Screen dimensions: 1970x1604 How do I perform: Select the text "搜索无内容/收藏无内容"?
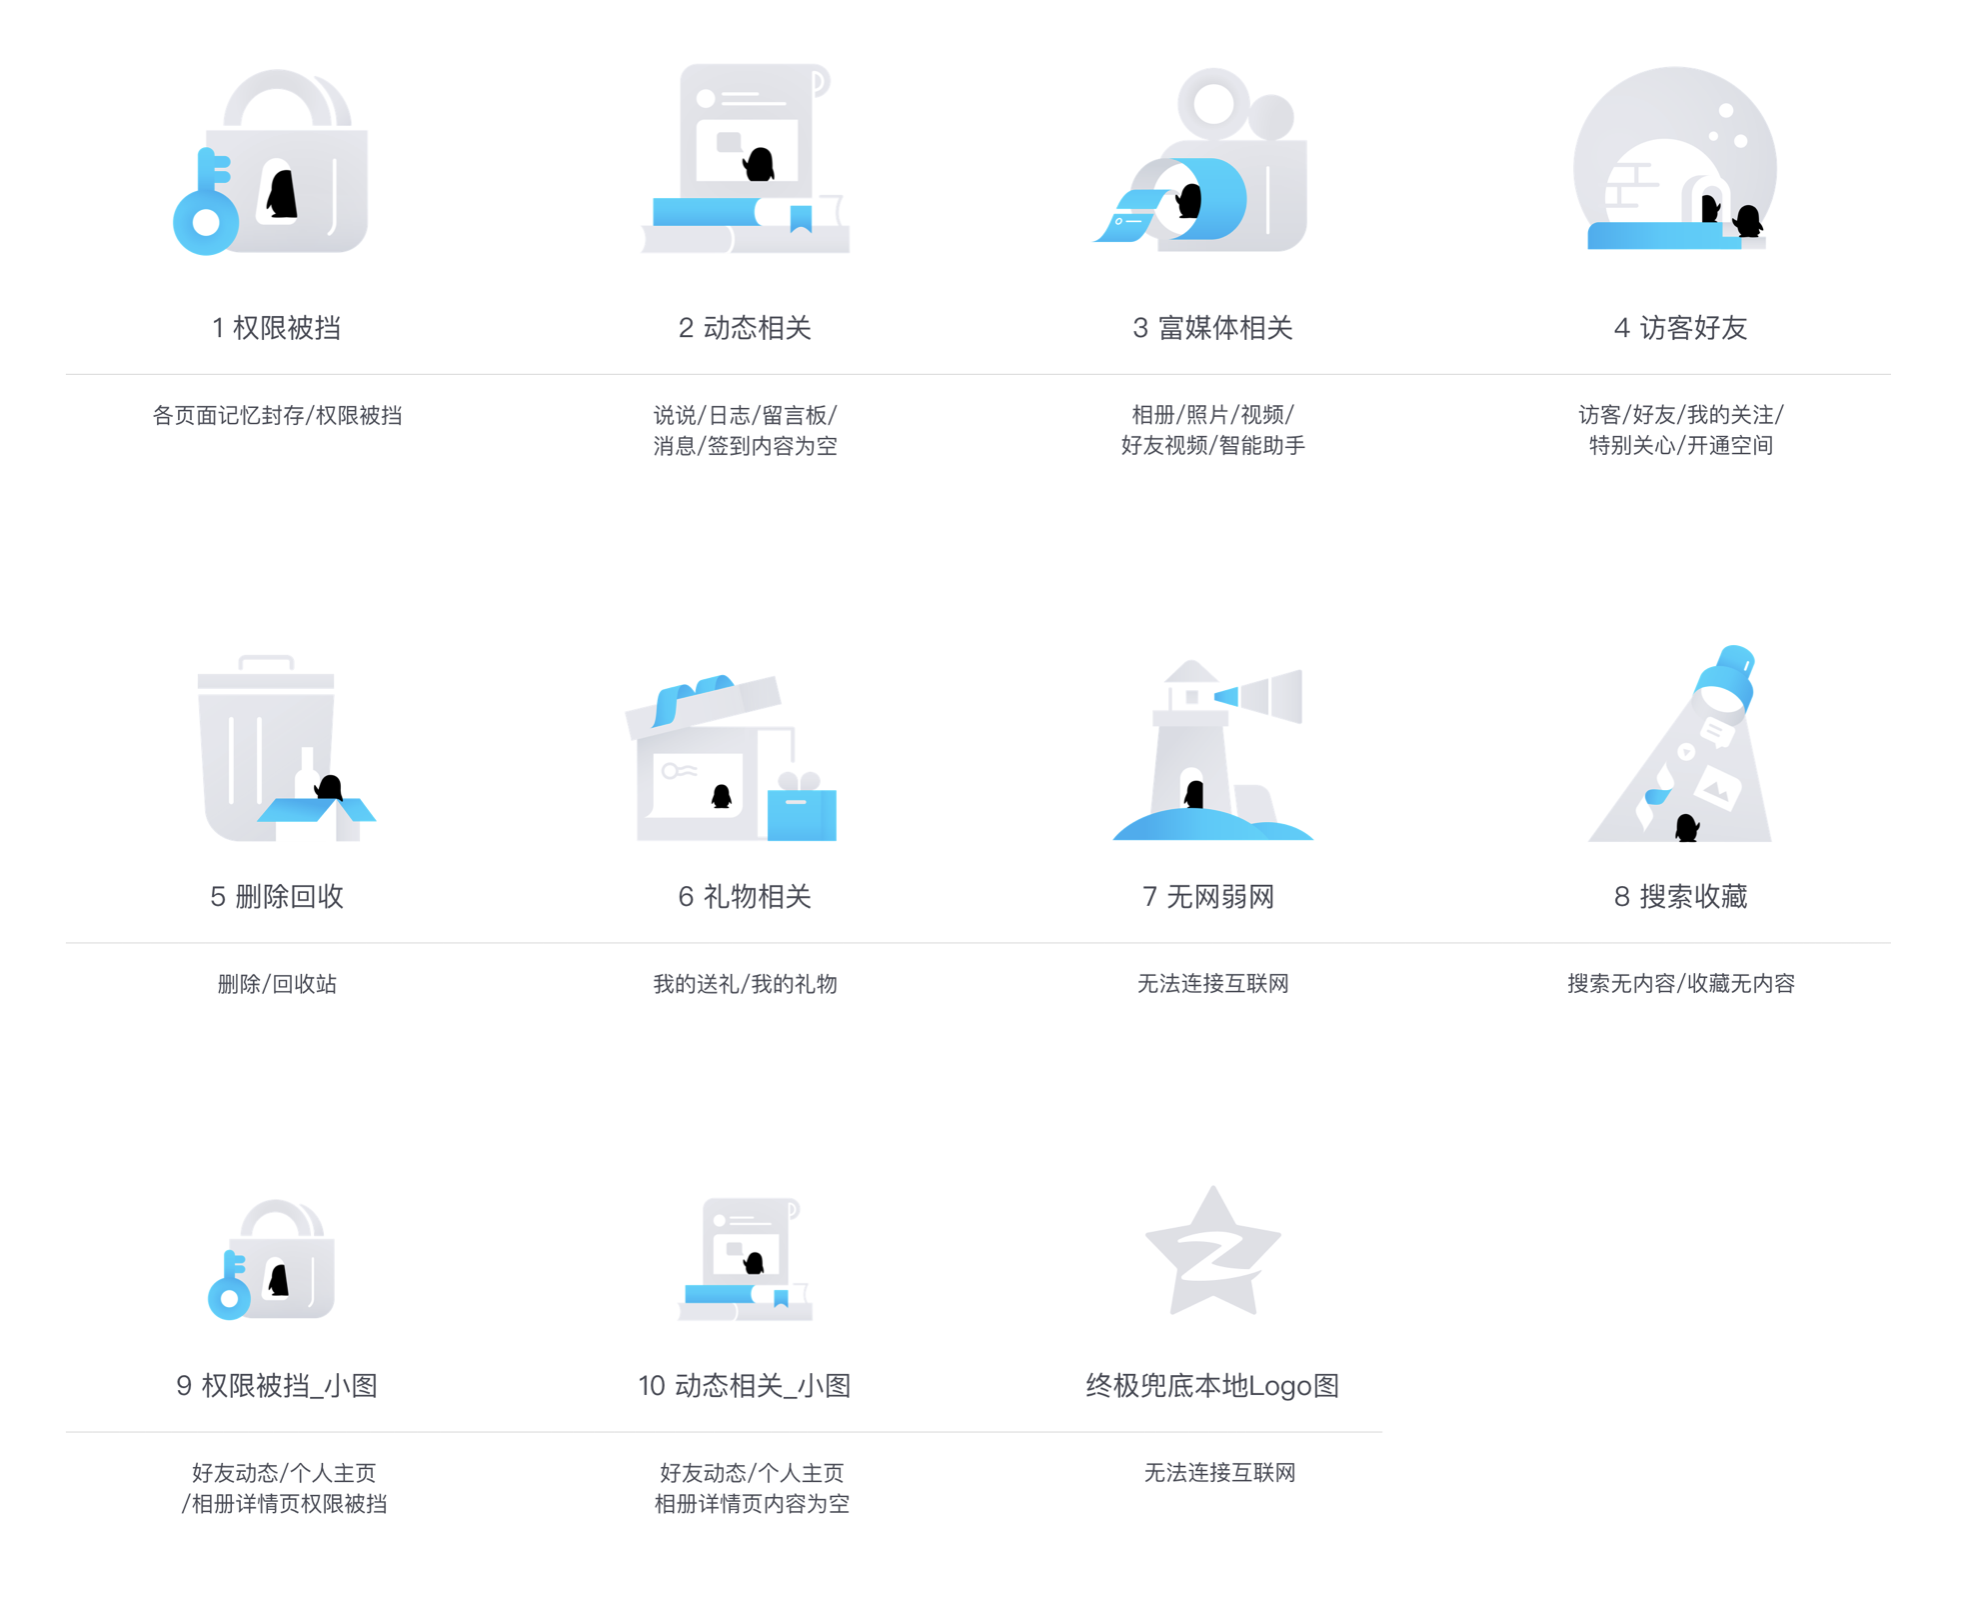(1680, 984)
